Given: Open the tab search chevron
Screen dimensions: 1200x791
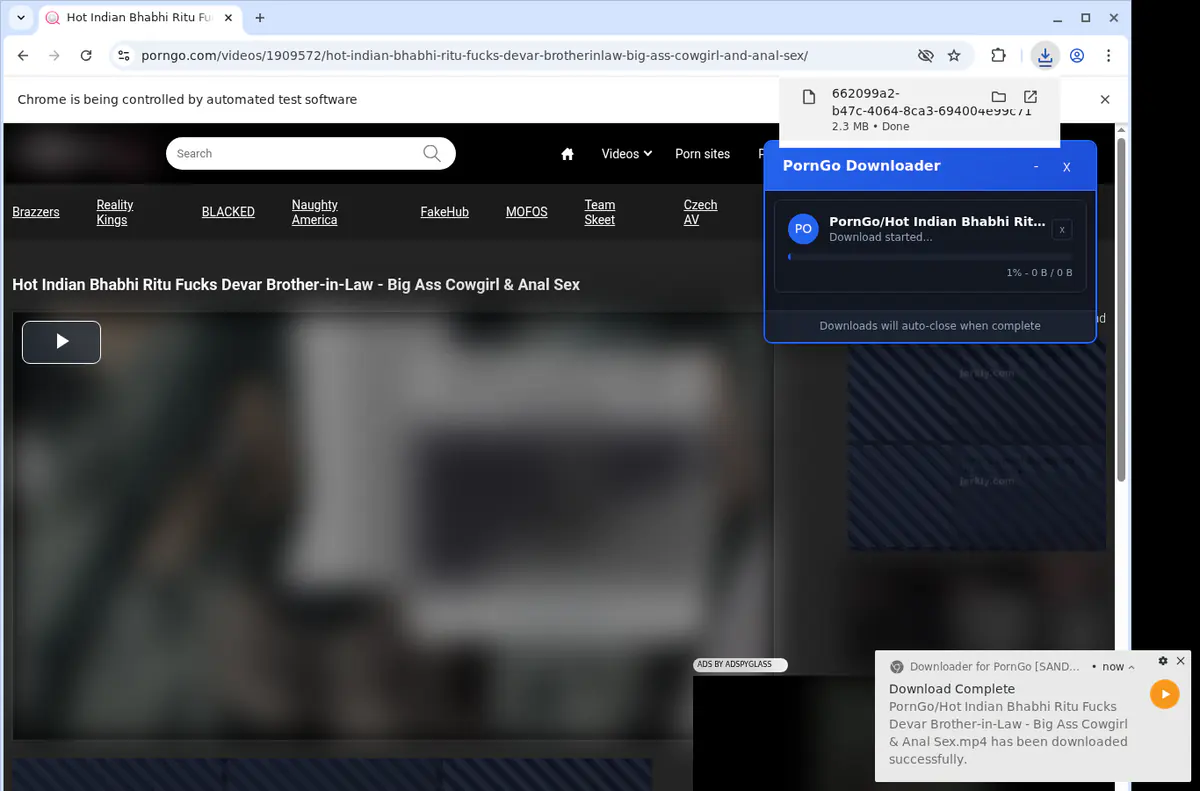Looking at the screenshot, I should [x=21, y=18].
